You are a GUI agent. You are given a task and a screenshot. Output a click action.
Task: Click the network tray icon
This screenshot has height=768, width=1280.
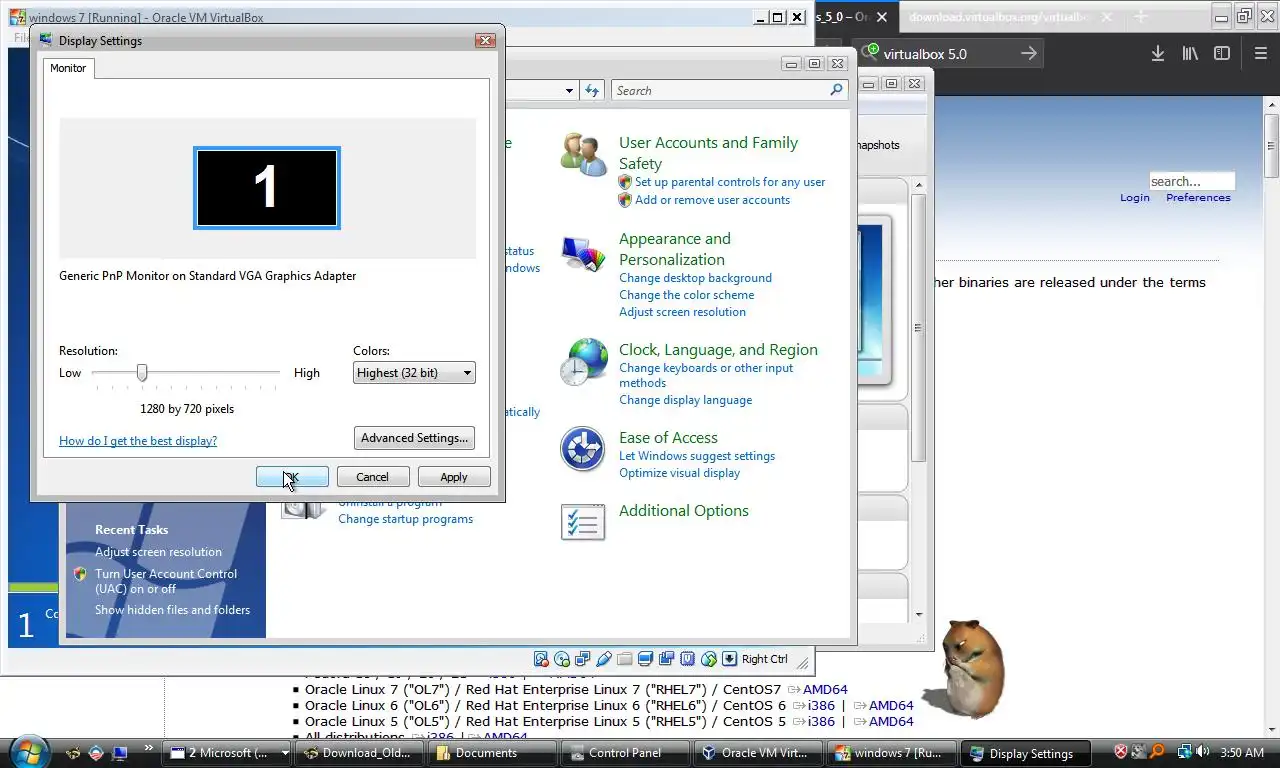[x=1184, y=752]
